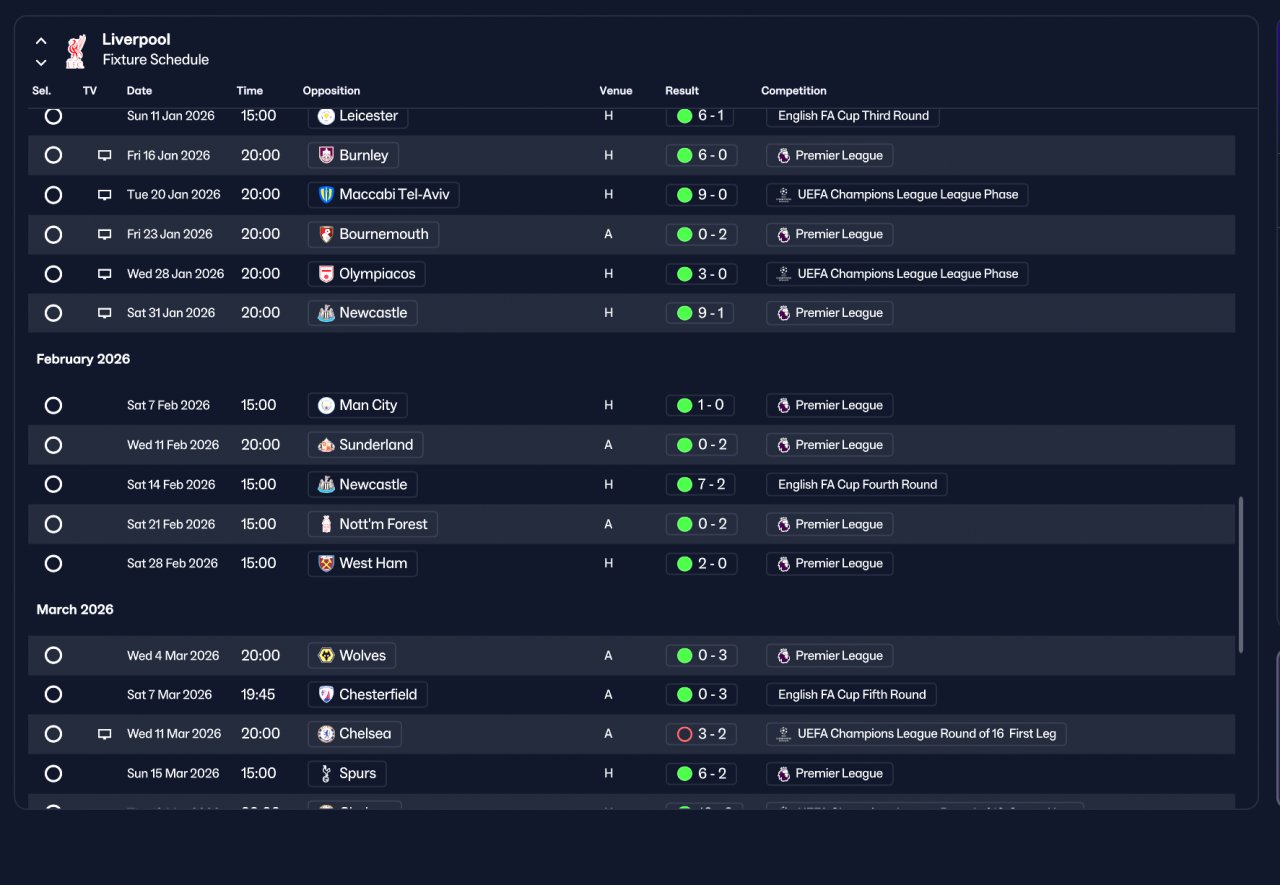Image resolution: width=1280 pixels, height=885 pixels.
Task: Sort by the Time column header
Action: (x=250, y=91)
